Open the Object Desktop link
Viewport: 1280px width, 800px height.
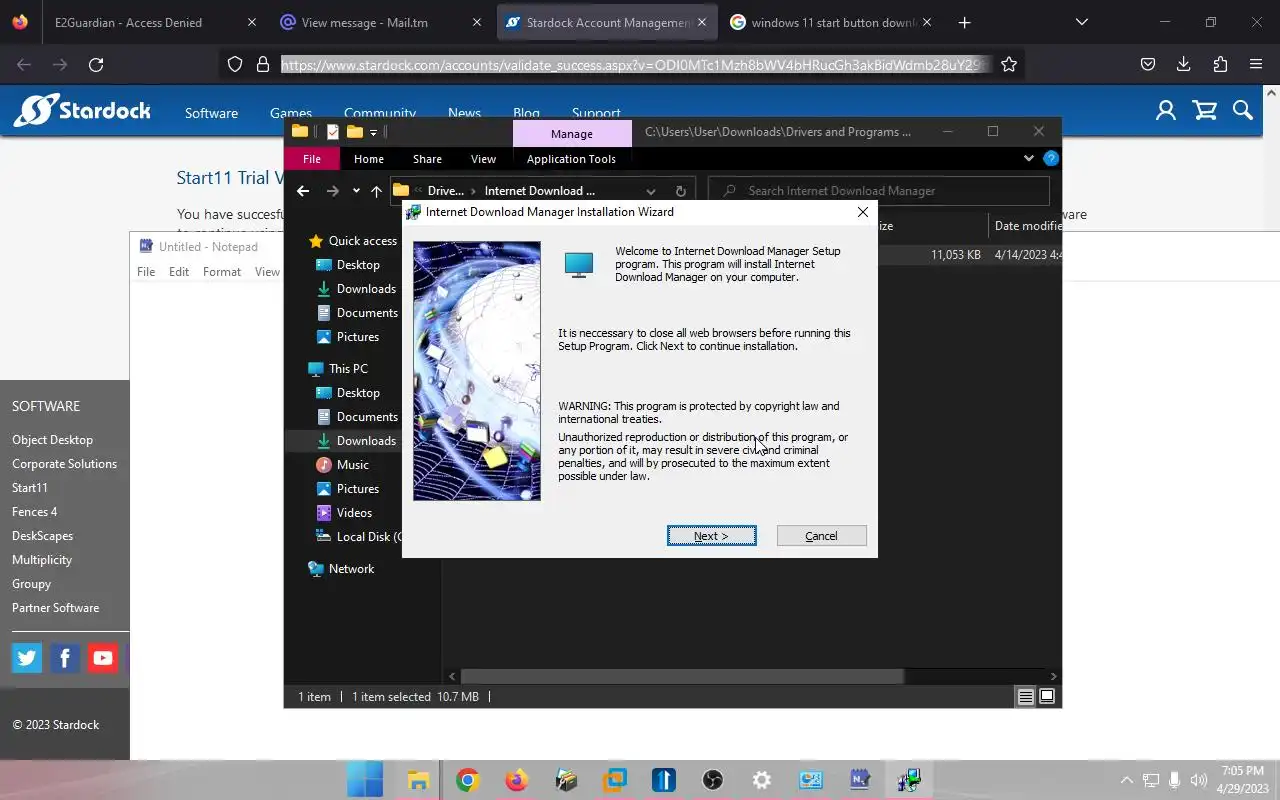pos(52,440)
